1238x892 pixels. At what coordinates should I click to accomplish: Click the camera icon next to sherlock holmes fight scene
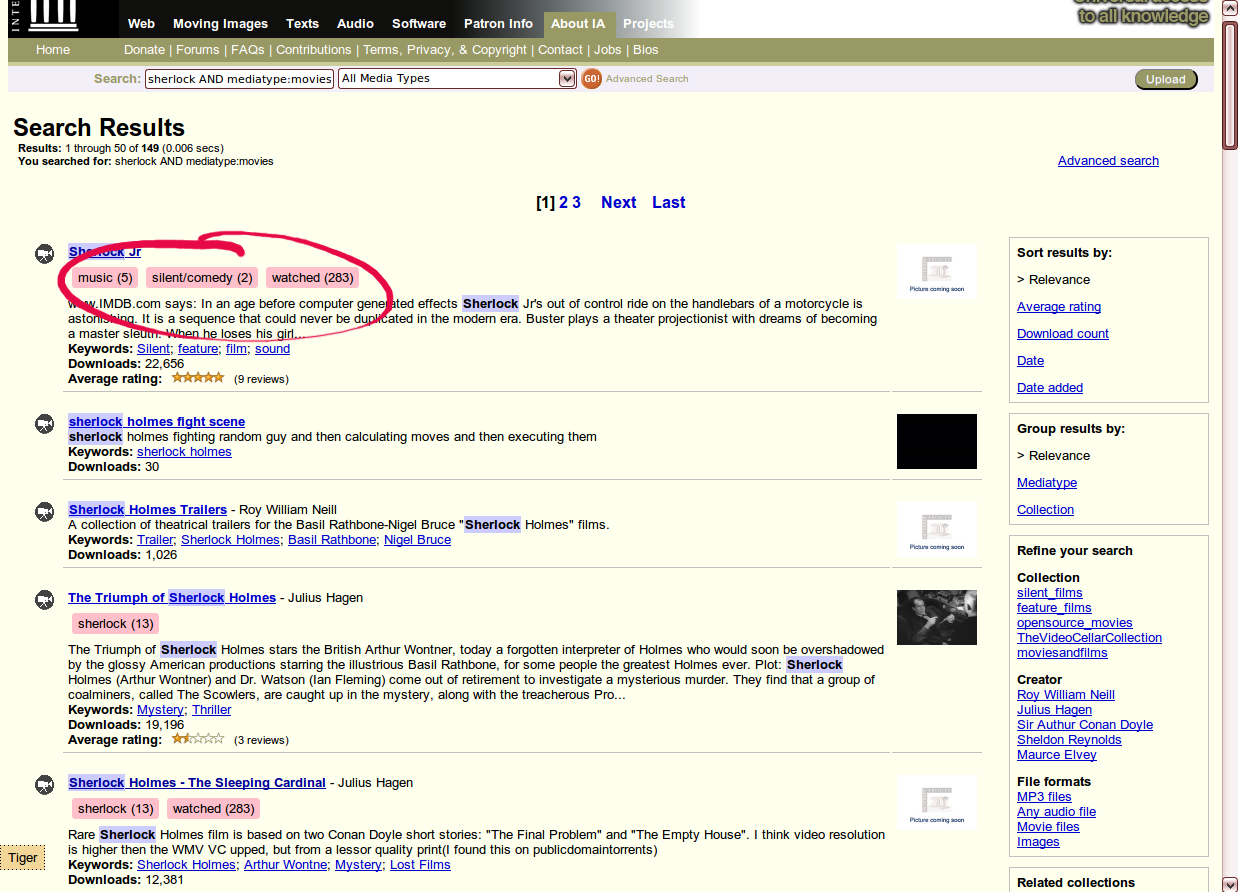click(x=44, y=423)
